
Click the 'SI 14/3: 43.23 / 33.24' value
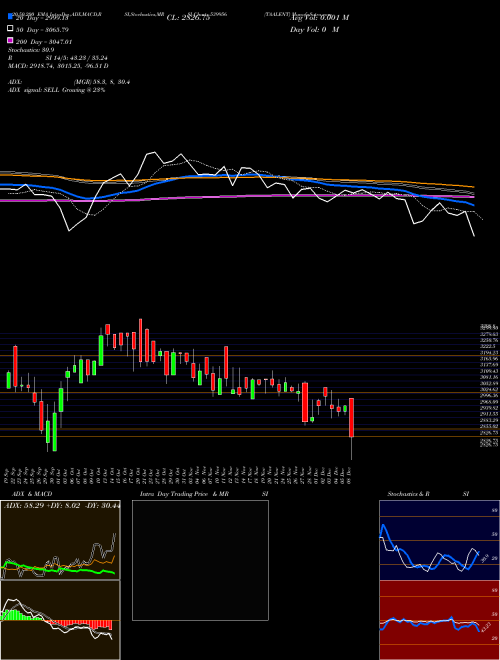click(x=77, y=58)
